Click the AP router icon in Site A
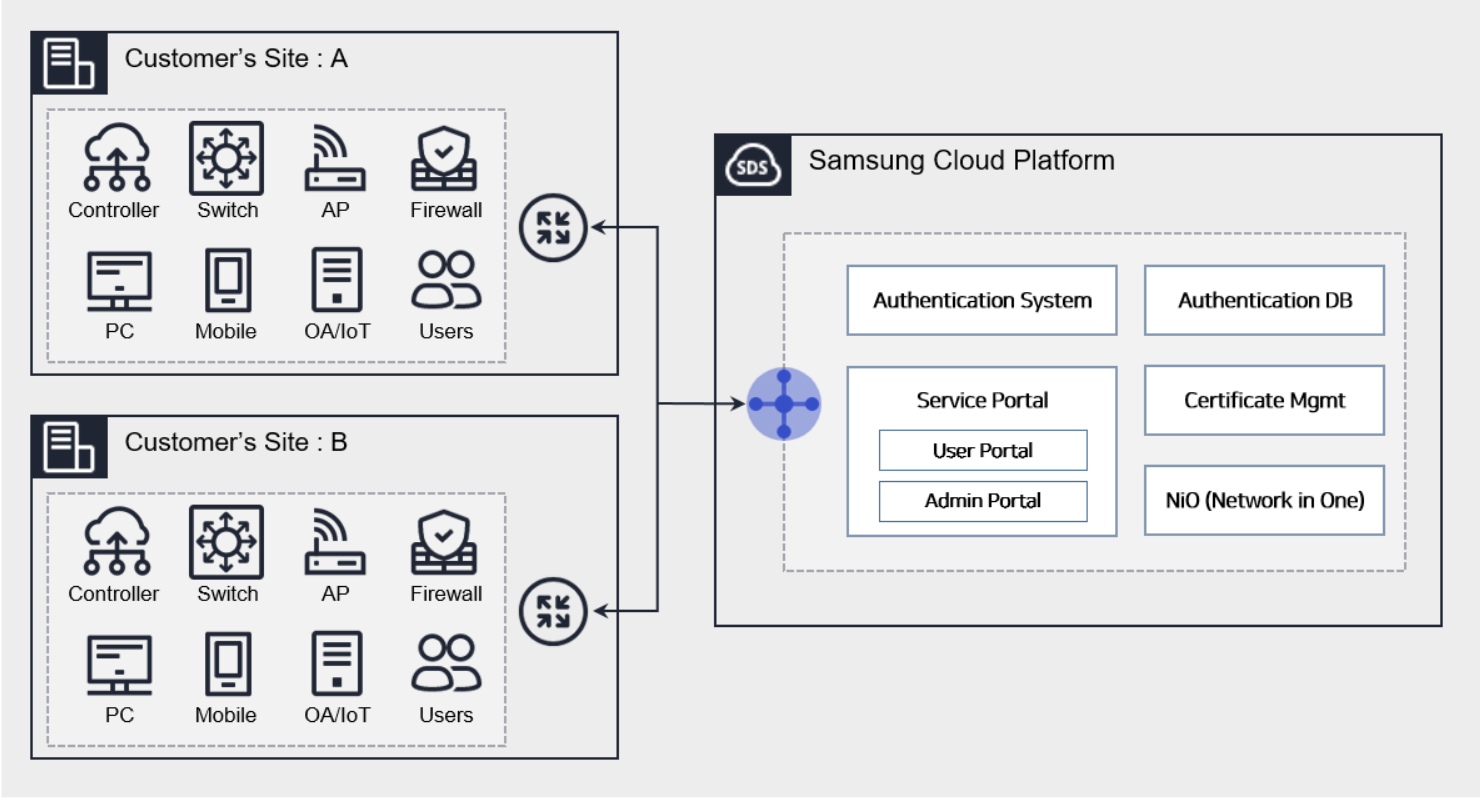 pos(334,160)
